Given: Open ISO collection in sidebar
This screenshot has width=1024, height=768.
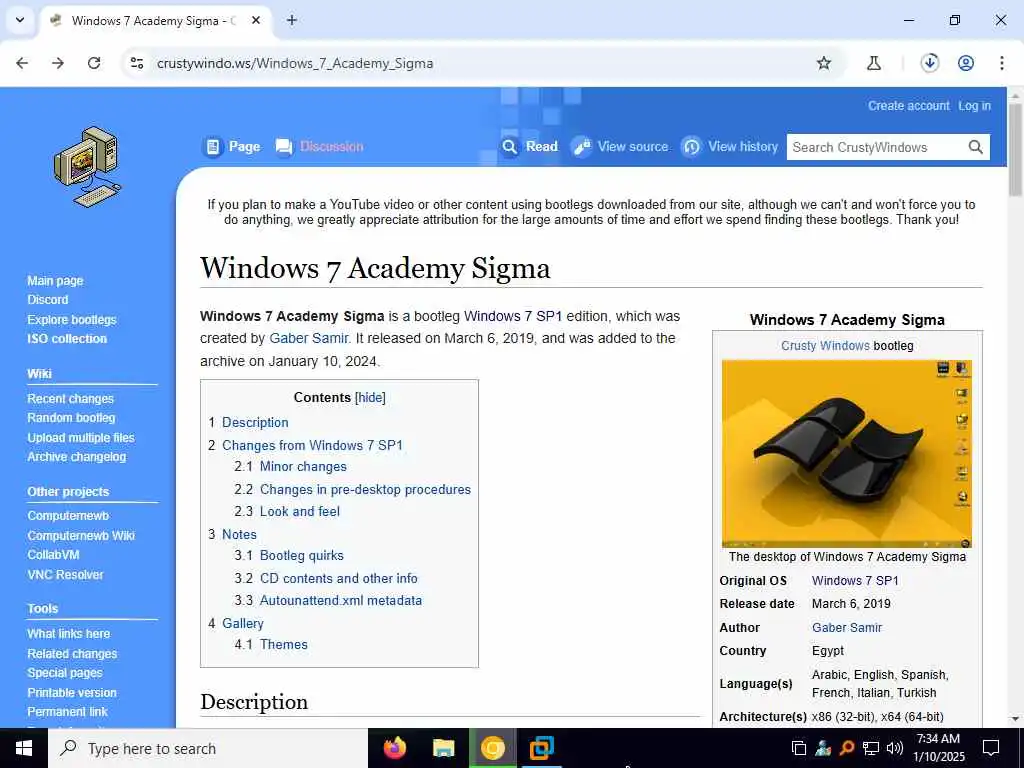Looking at the screenshot, I should point(67,339).
